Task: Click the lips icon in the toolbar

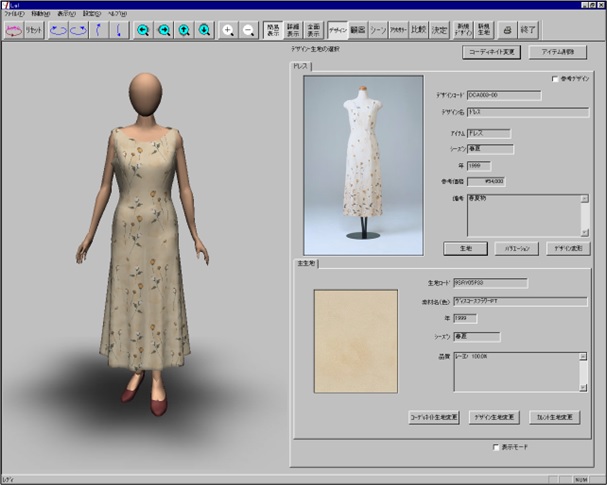Action: click(x=14, y=31)
